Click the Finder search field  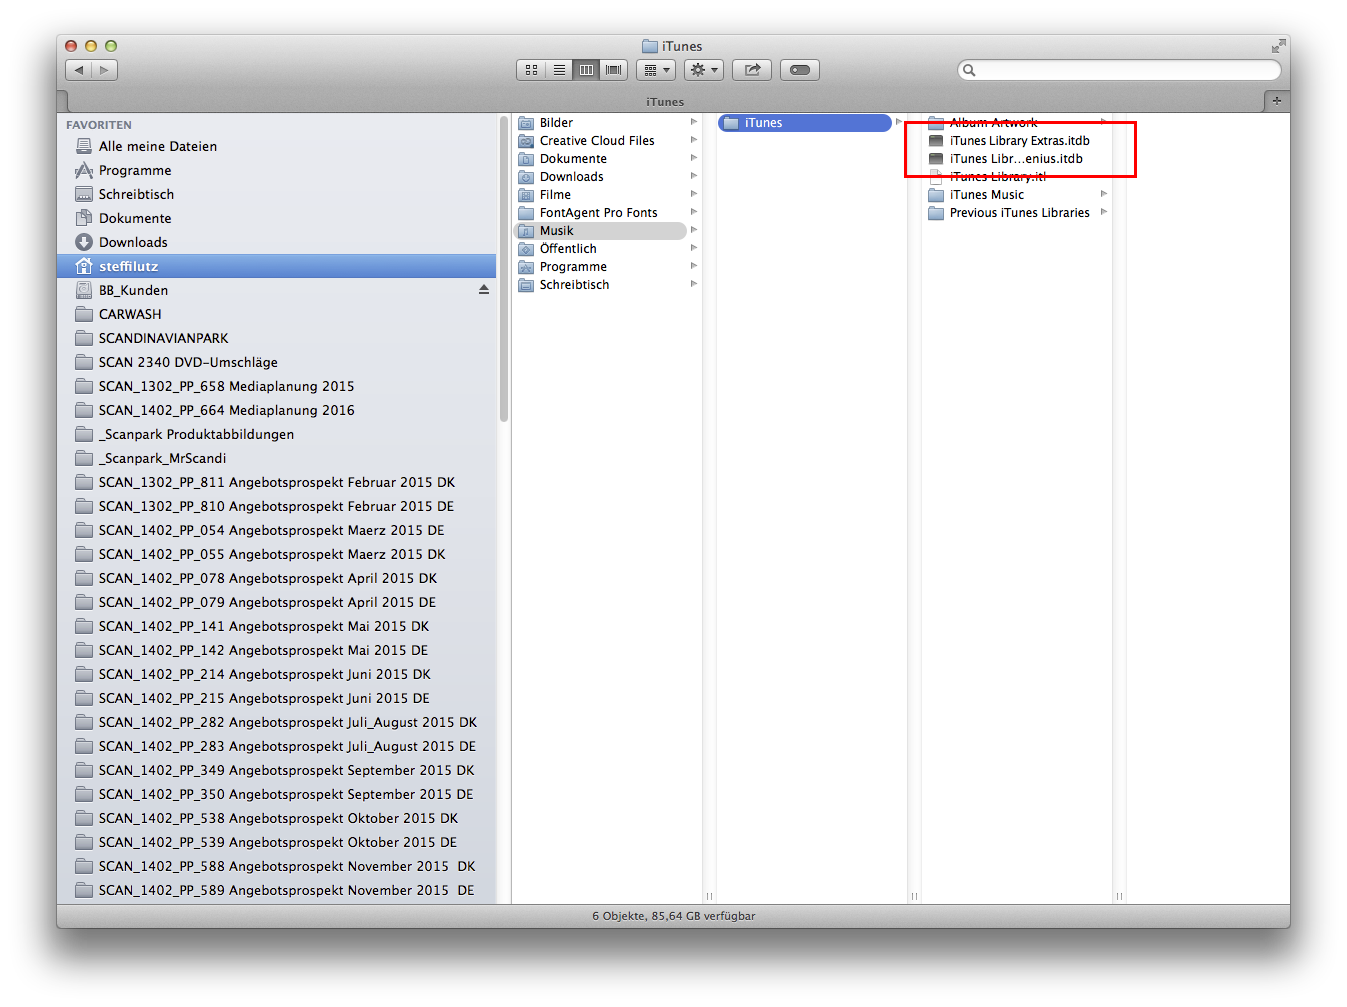(x=1120, y=70)
